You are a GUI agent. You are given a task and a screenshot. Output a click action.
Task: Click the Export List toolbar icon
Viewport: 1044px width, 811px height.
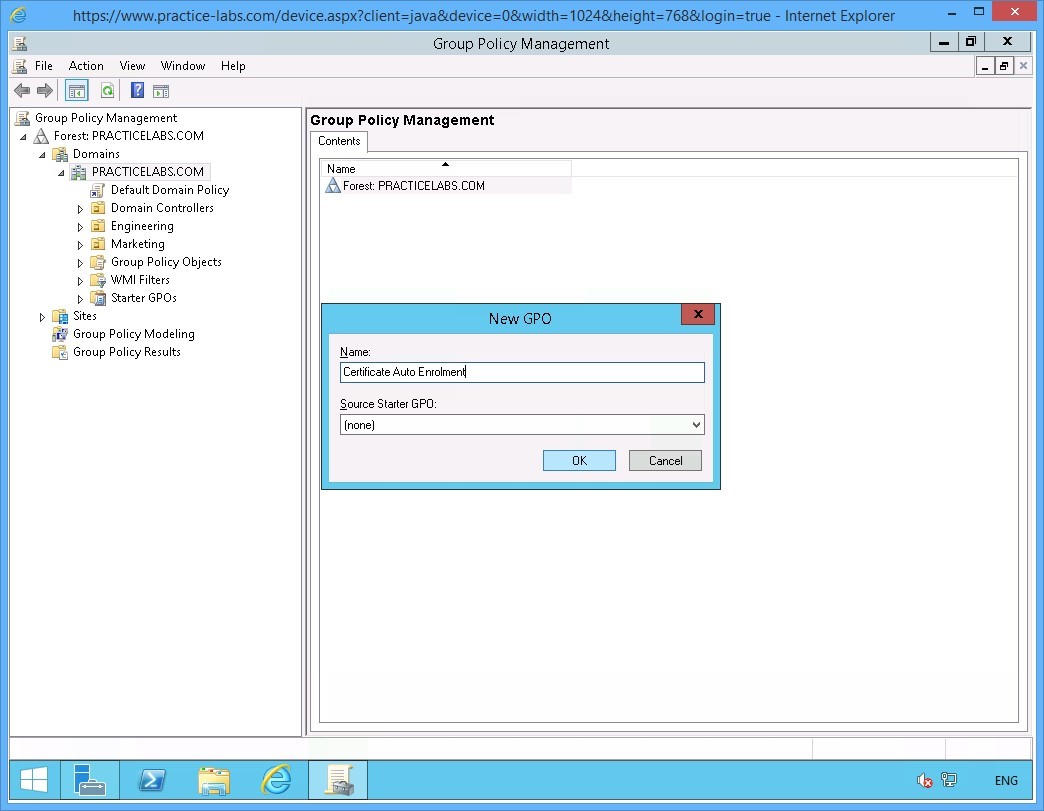pyautogui.click(x=162, y=90)
